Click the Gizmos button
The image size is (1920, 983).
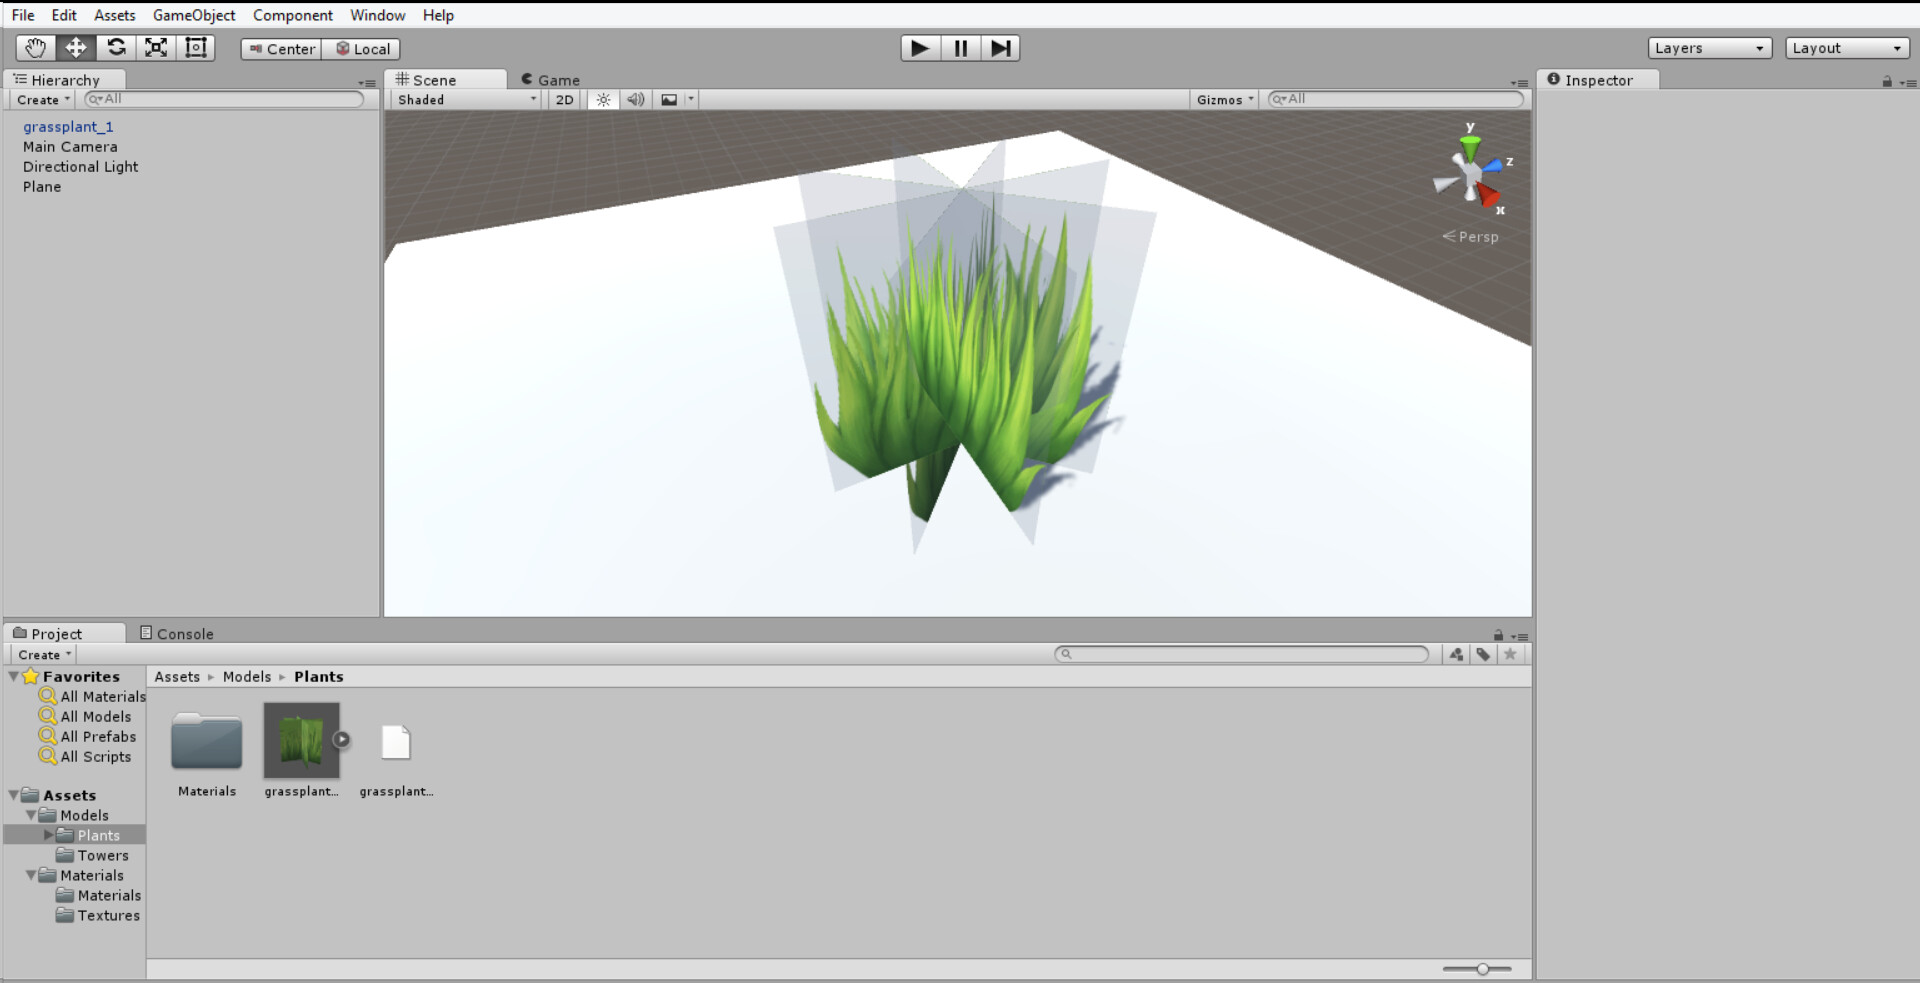point(1225,99)
